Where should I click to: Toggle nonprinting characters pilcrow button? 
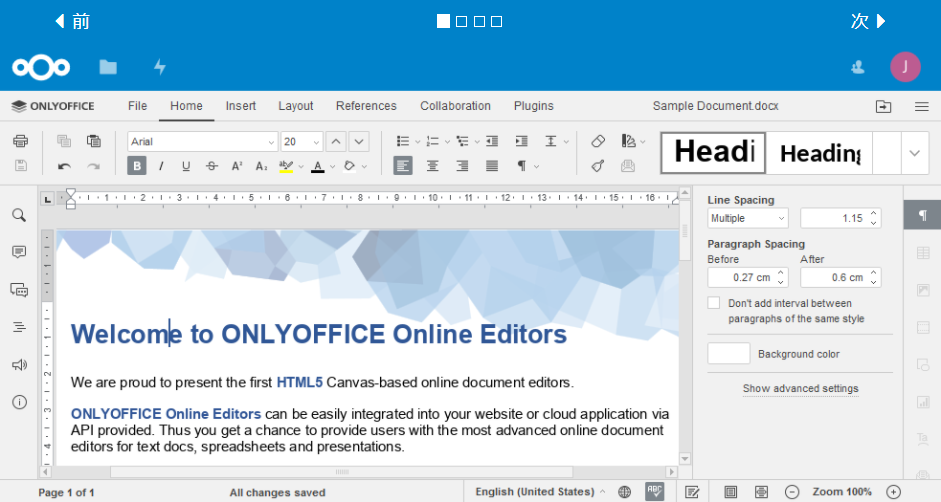[522, 166]
